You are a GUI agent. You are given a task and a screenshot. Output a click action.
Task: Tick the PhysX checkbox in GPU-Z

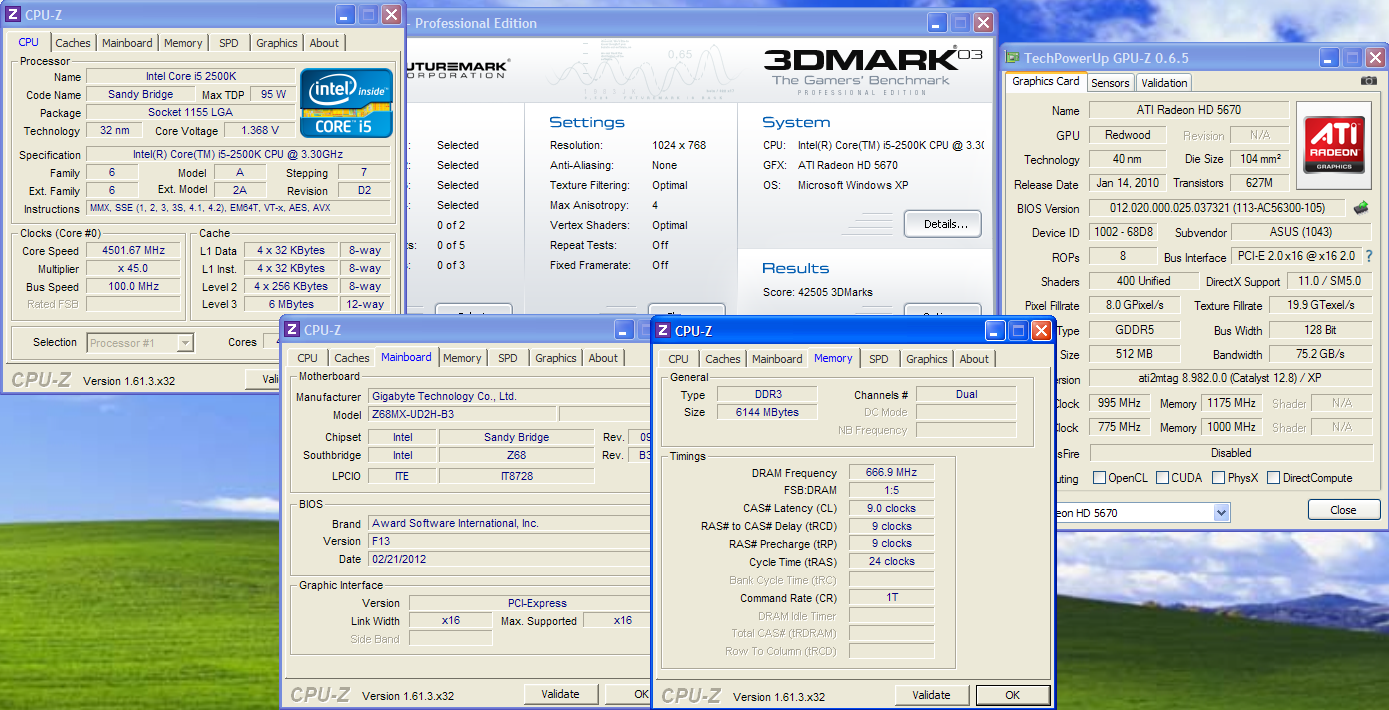pyautogui.click(x=1219, y=478)
